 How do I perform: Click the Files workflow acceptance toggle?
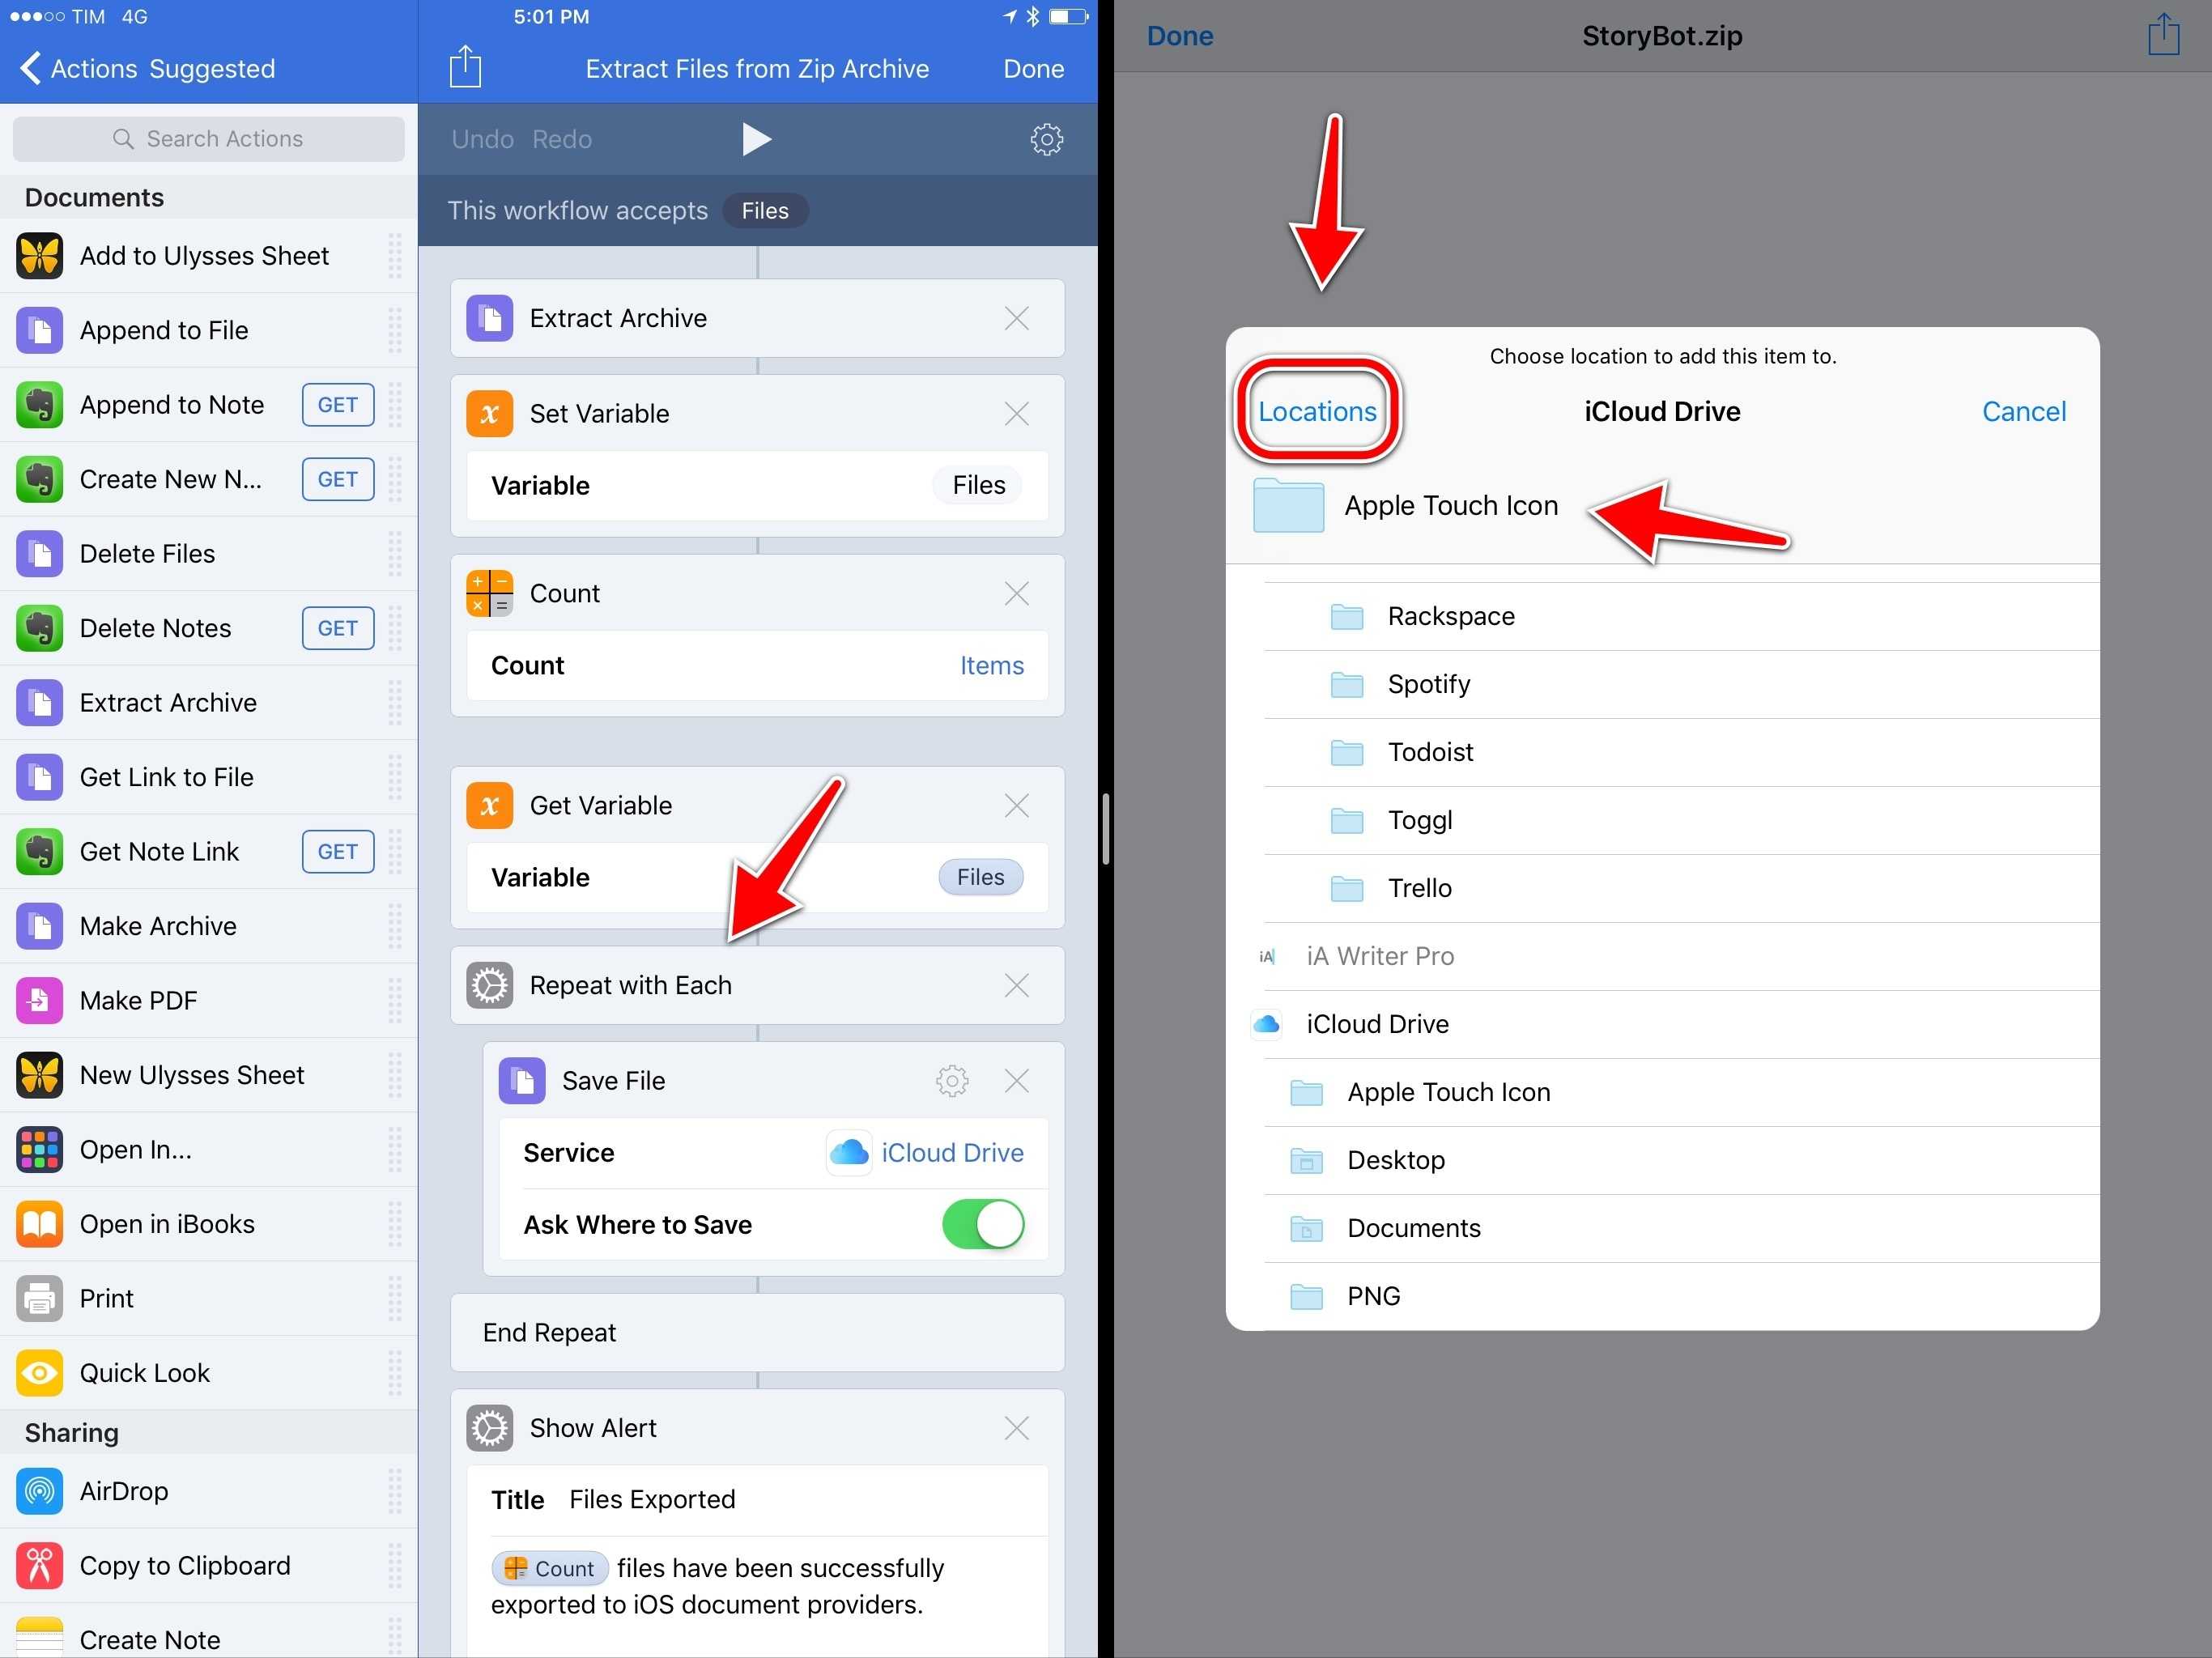[x=763, y=209]
